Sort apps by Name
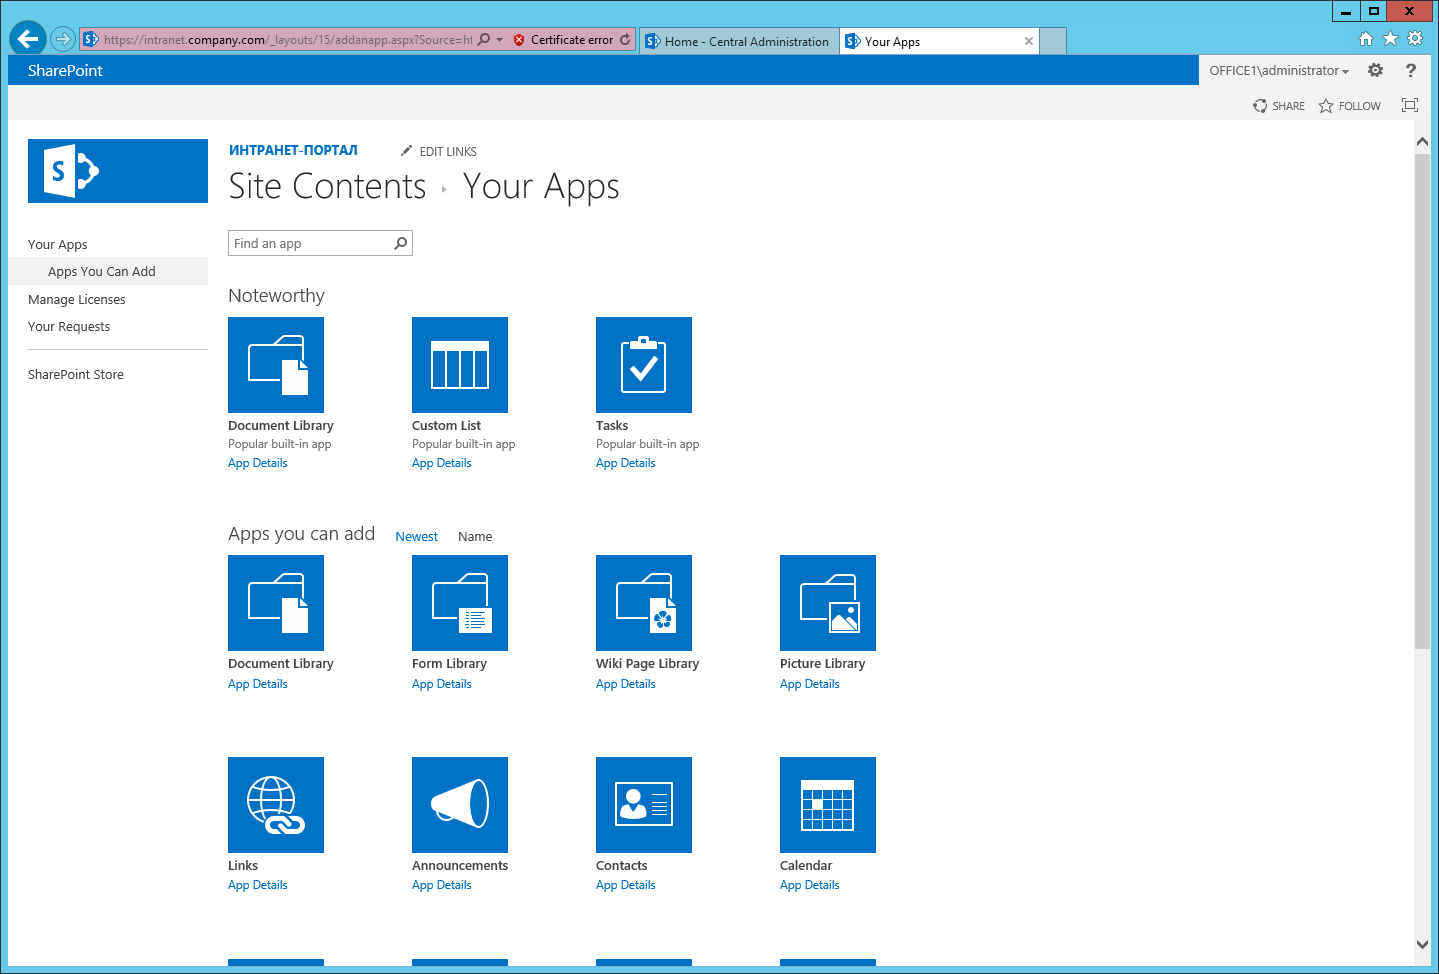1439x974 pixels. click(475, 536)
